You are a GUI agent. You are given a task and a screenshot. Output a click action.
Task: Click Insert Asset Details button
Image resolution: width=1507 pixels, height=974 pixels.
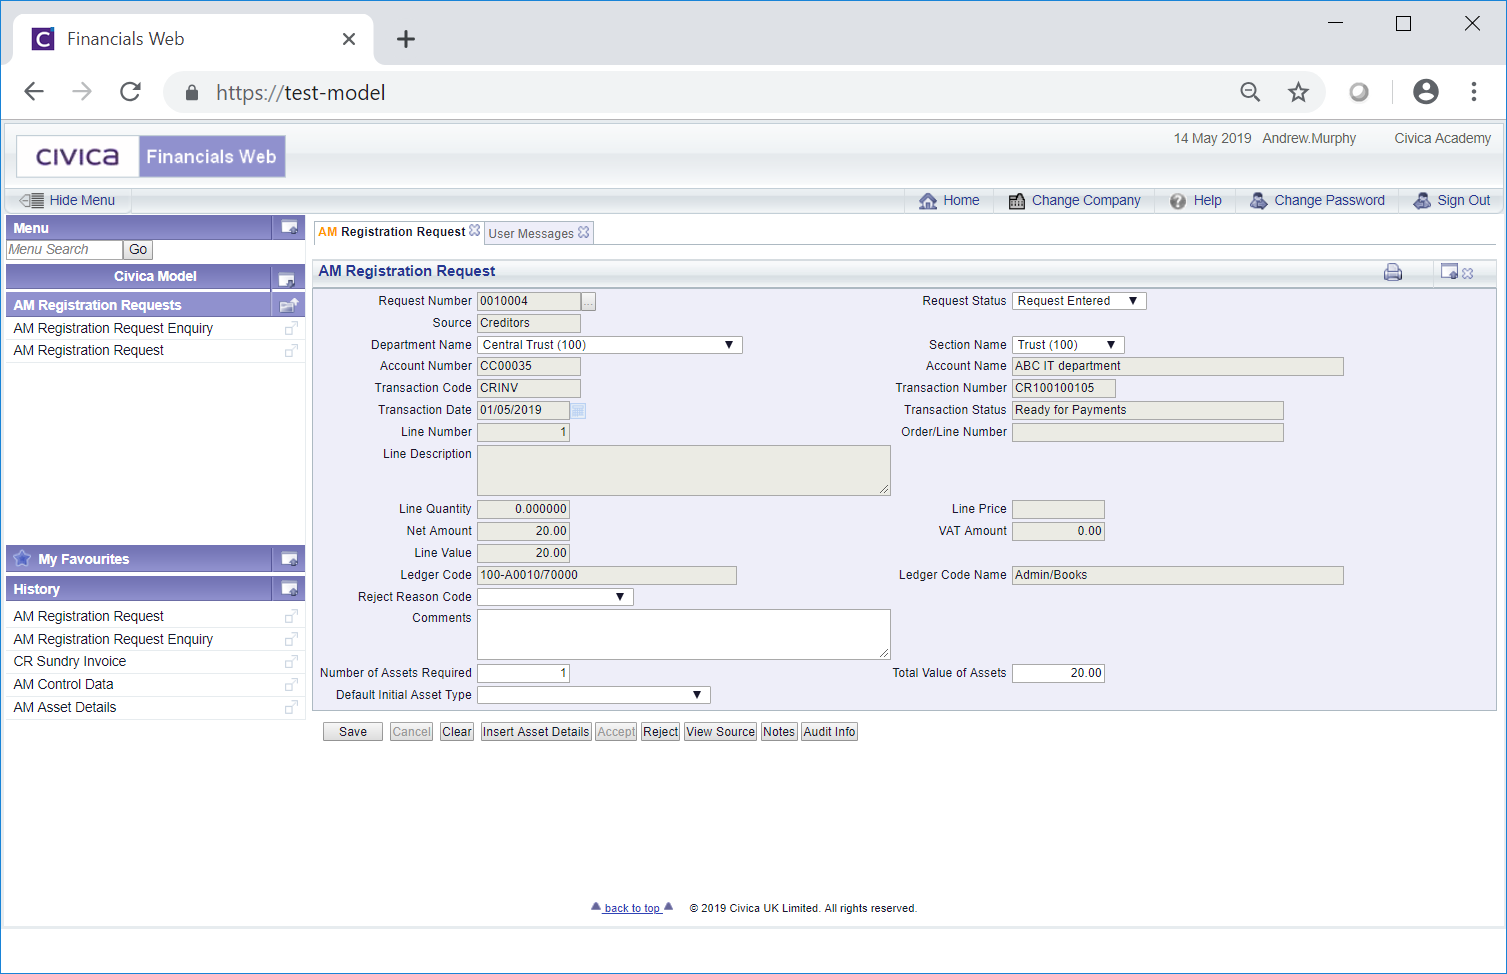[536, 732]
